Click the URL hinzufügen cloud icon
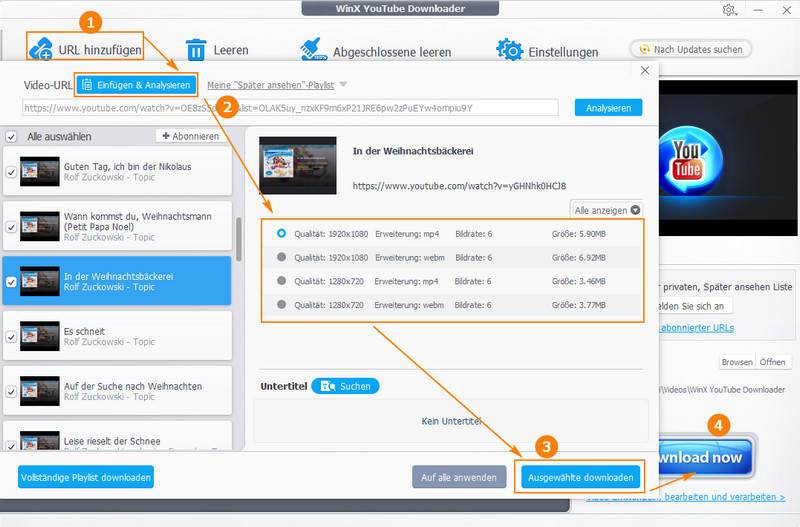The height and width of the screenshot is (527, 800). 42,48
